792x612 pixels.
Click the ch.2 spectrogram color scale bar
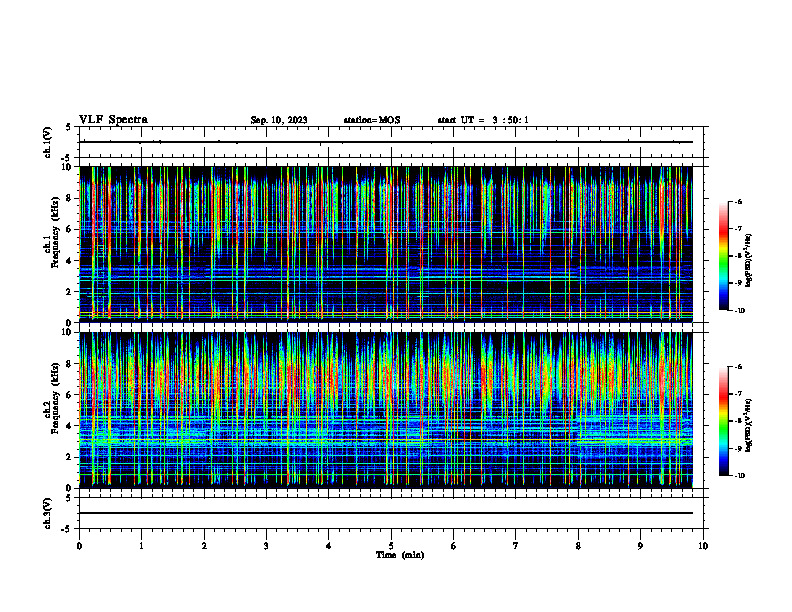724,421
